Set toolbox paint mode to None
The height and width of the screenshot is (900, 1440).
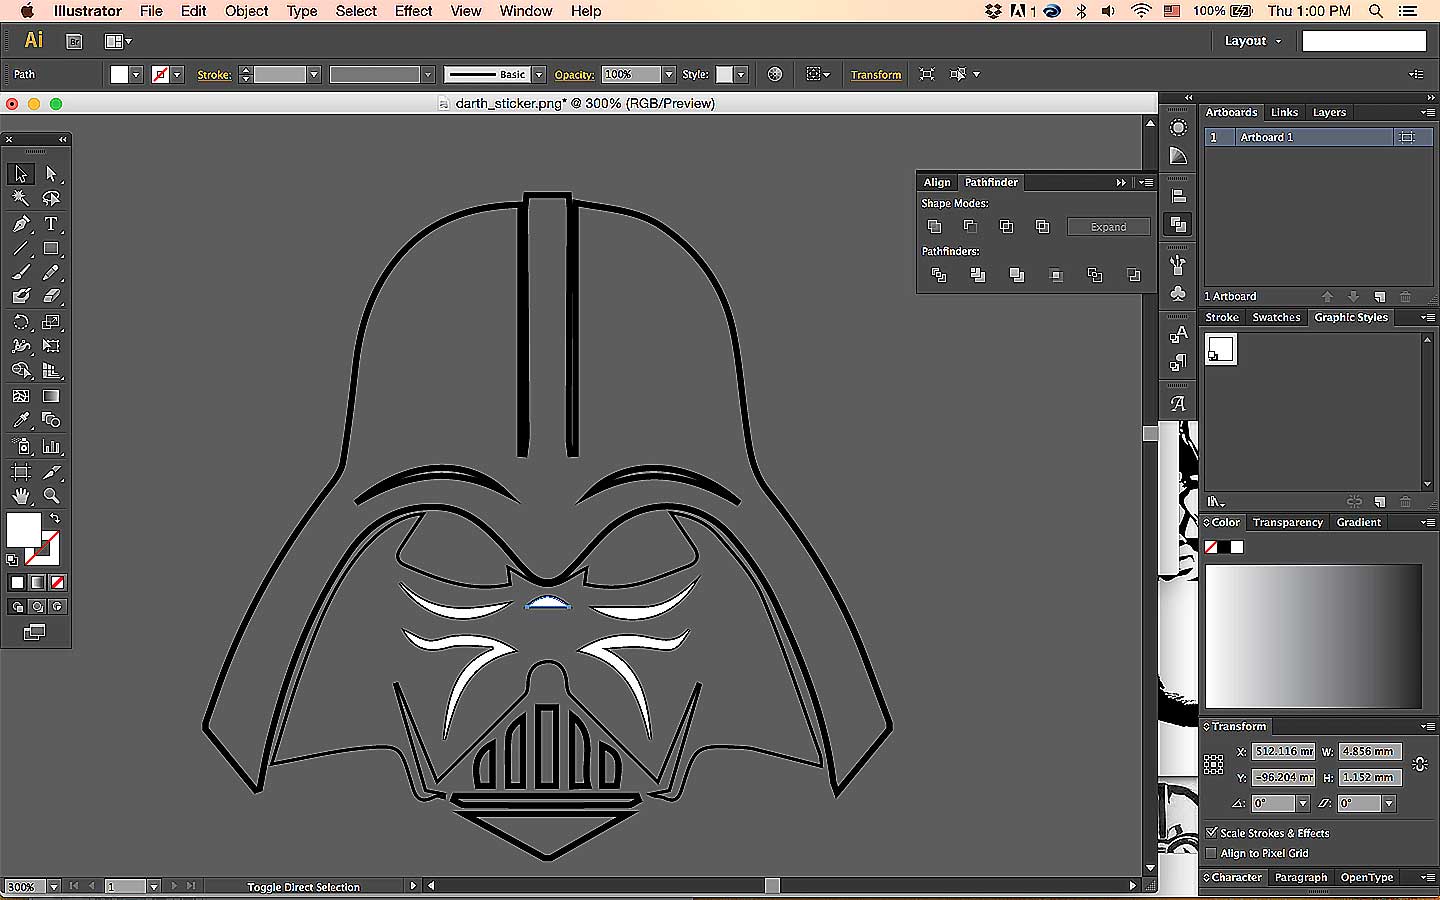[x=58, y=582]
